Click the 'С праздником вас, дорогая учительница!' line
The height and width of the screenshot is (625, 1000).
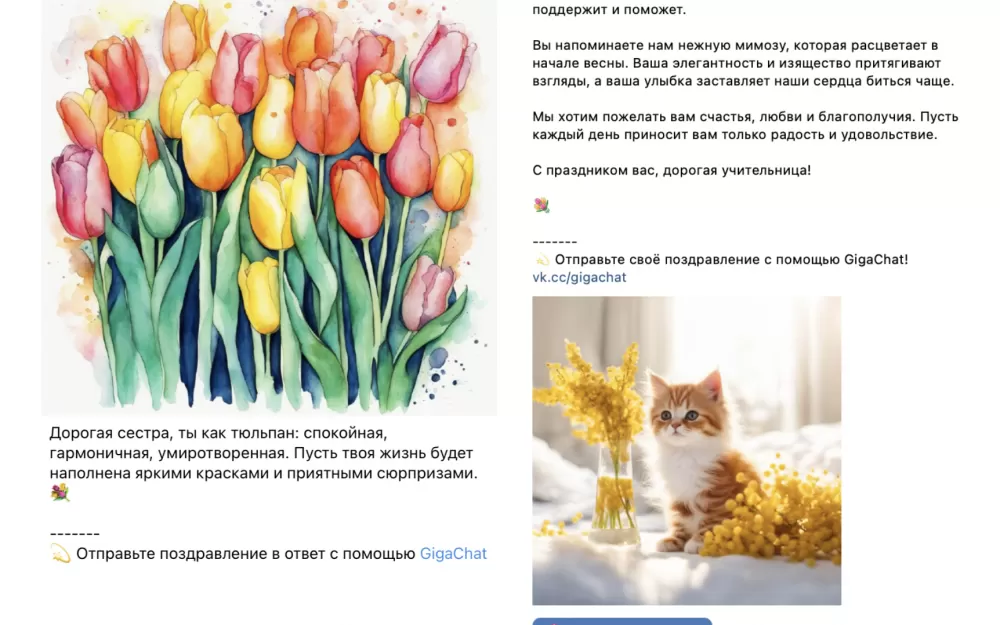(672, 170)
